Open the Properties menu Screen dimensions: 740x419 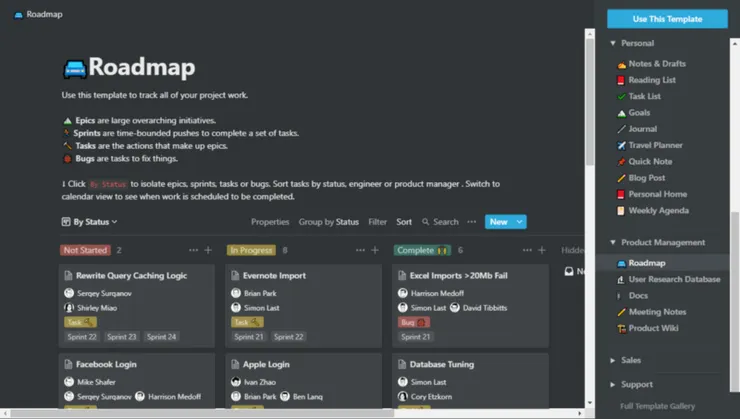[x=270, y=222]
